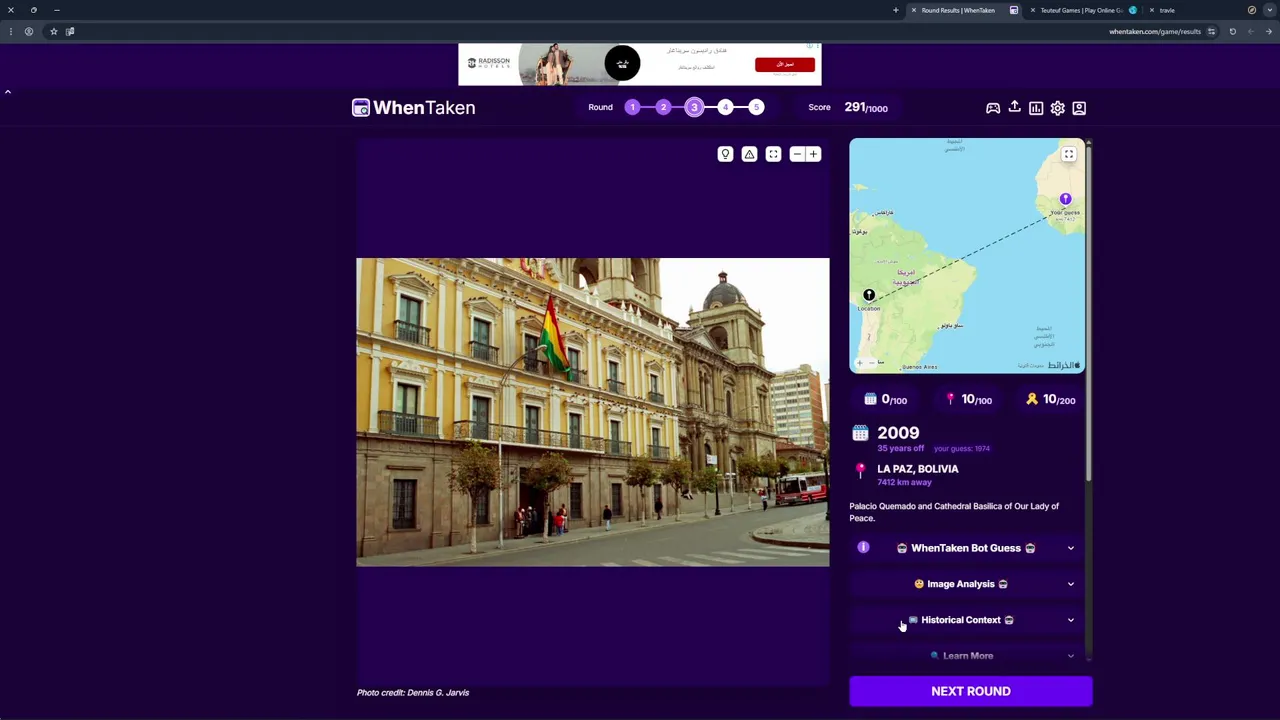This screenshot has height=720, width=1280.
Task: Open settings gear in WhenTaken header
Action: [1057, 108]
